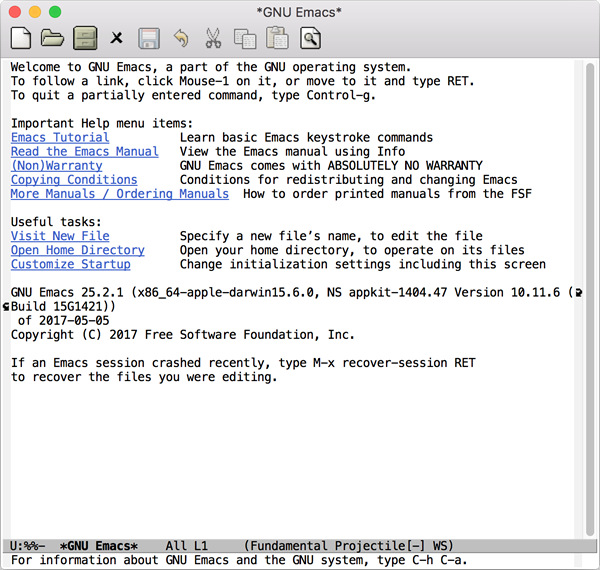
Task: Click the Fundamental mode name in mode line
Action: (x=289, y=546)
